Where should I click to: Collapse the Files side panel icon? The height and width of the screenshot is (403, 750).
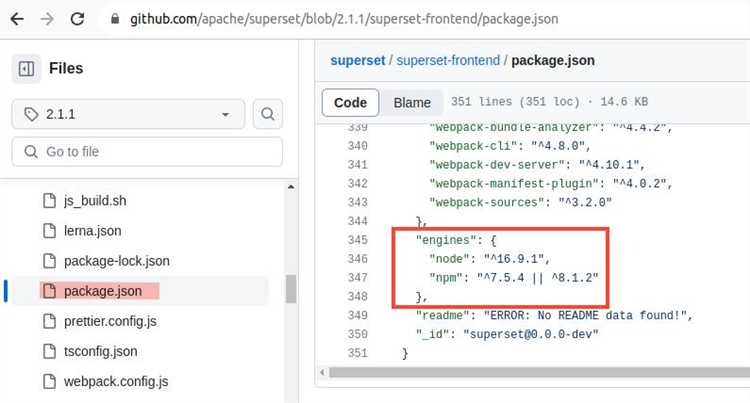coord(26,68)
